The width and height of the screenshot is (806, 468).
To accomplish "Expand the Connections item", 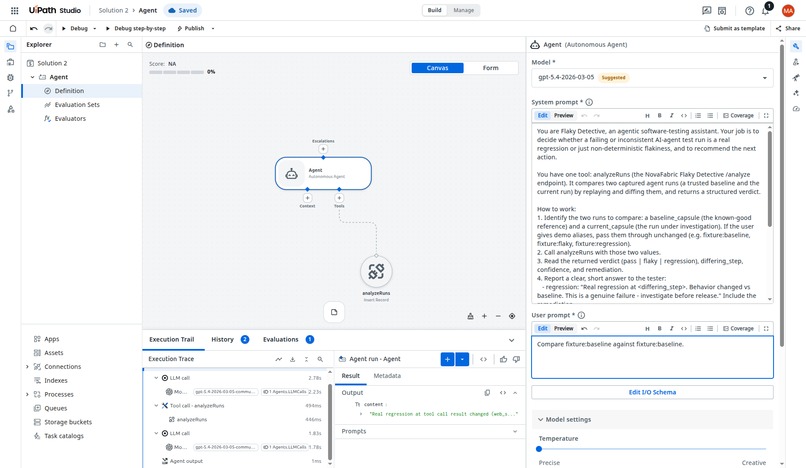I will 27,367.
